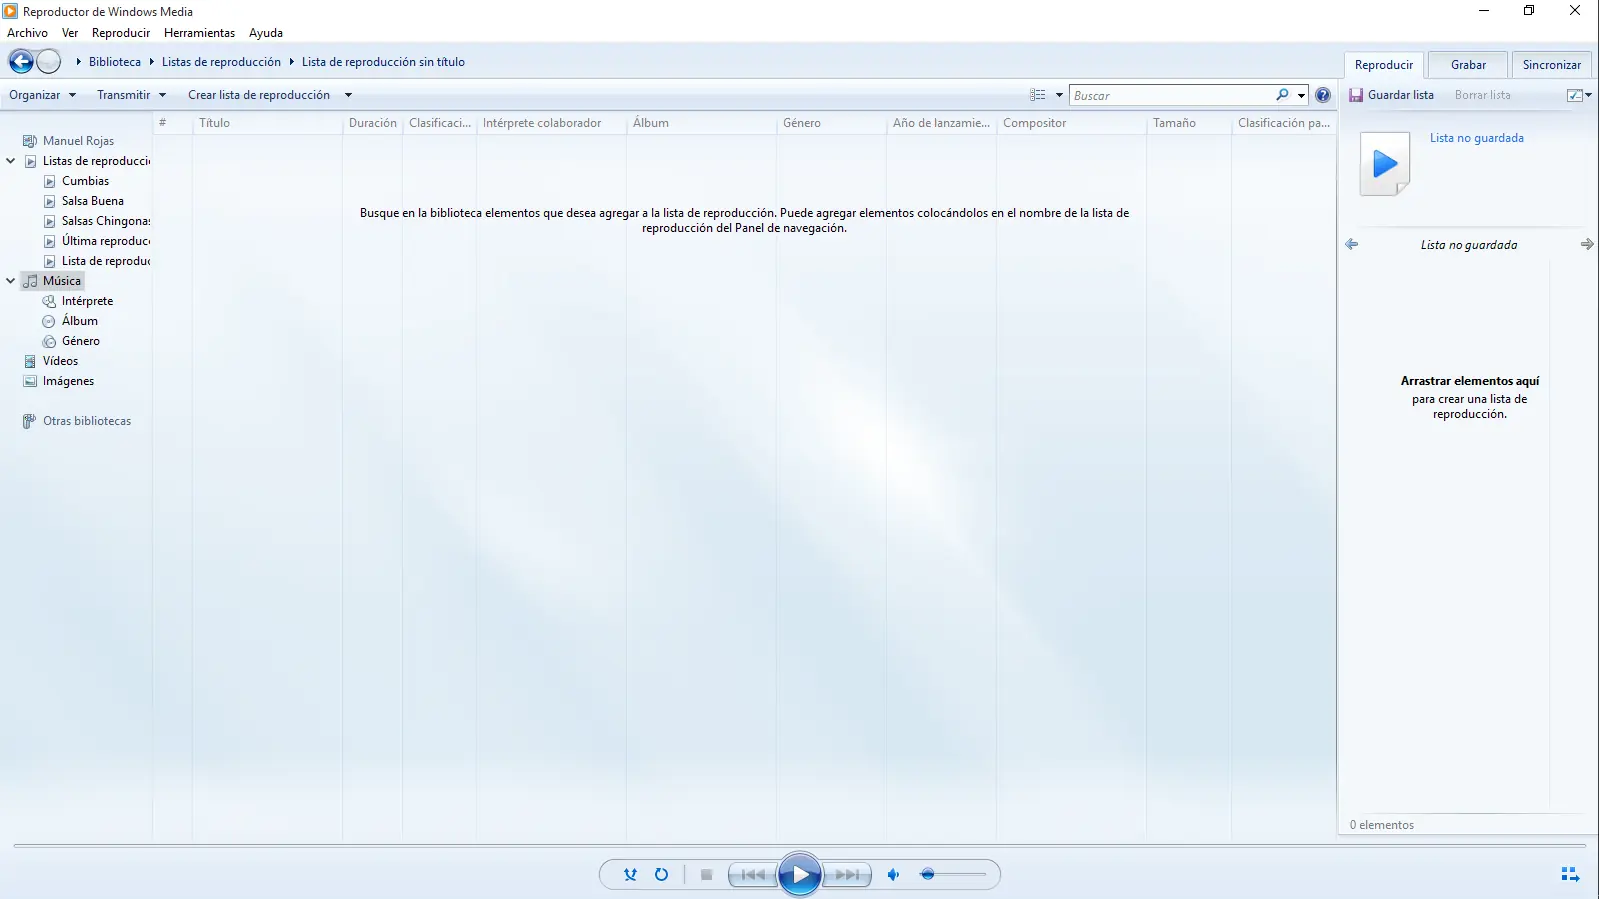The image size is (1599, 899).
Task: Click the Cumbias playlist icon
Action: [x=49, y=181]
